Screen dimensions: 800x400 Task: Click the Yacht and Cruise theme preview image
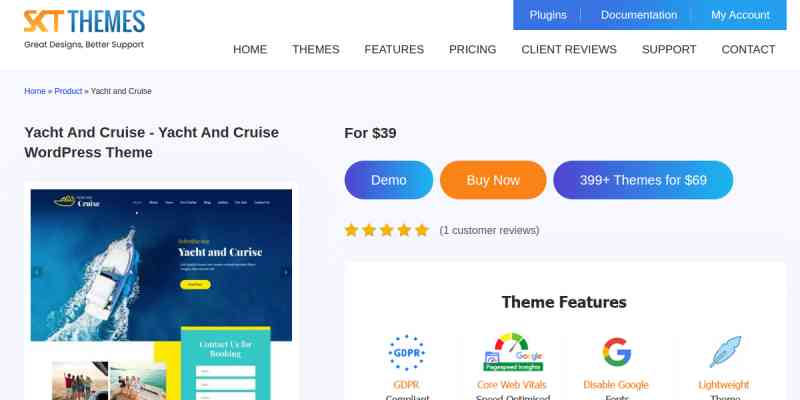161,293
